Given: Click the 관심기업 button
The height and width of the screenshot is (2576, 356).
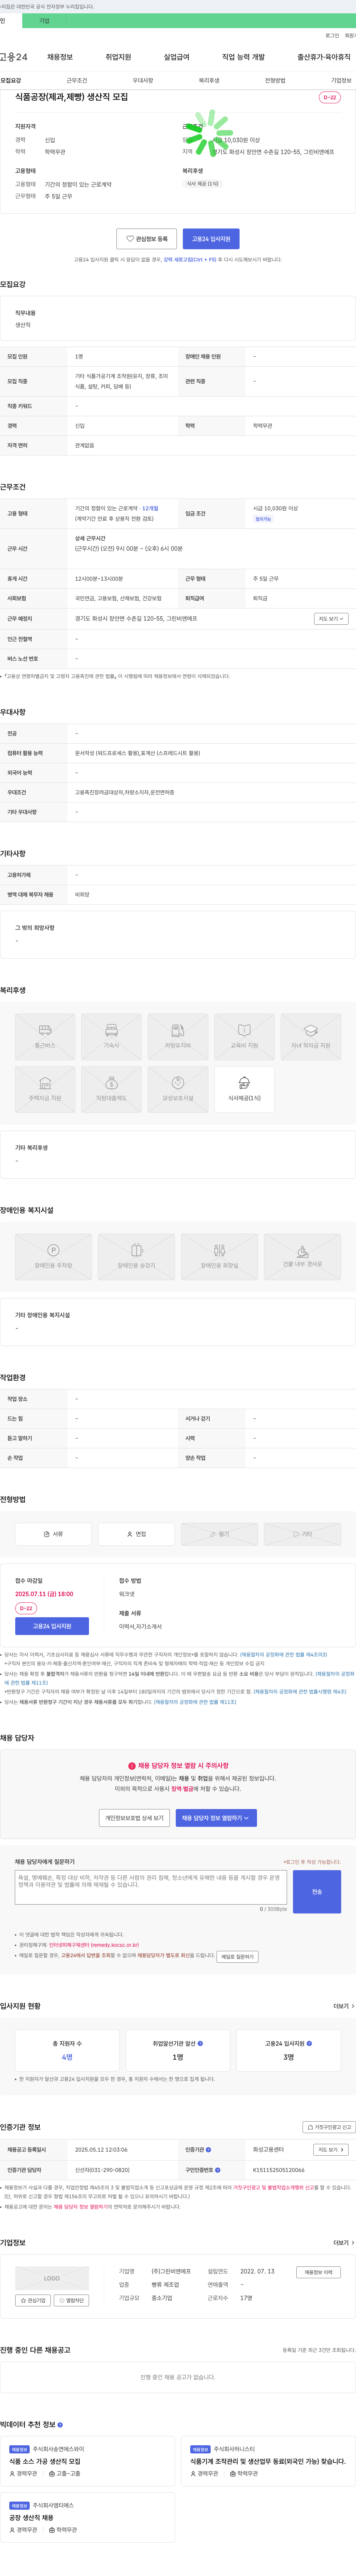Looking at the screenshot, I should [33, 2301].
